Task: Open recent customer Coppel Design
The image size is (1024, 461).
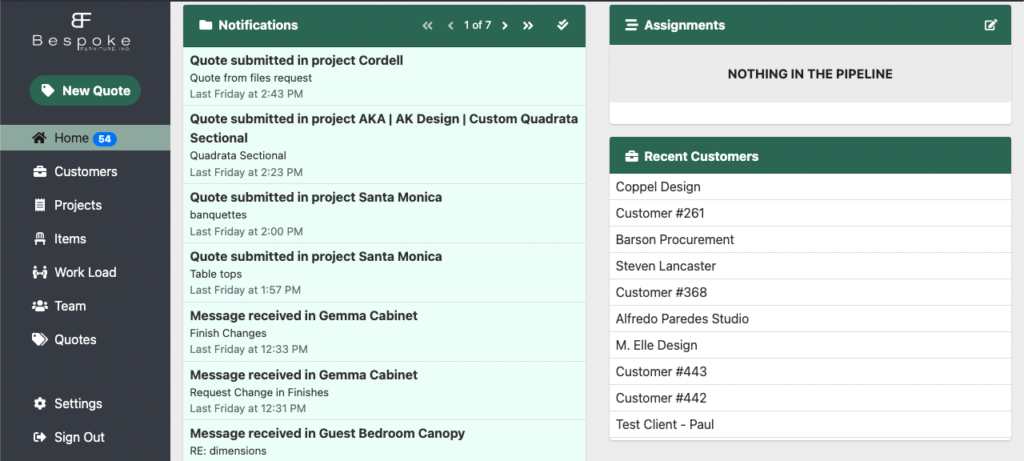Action: pyautogui.click(x=810, y=187)
